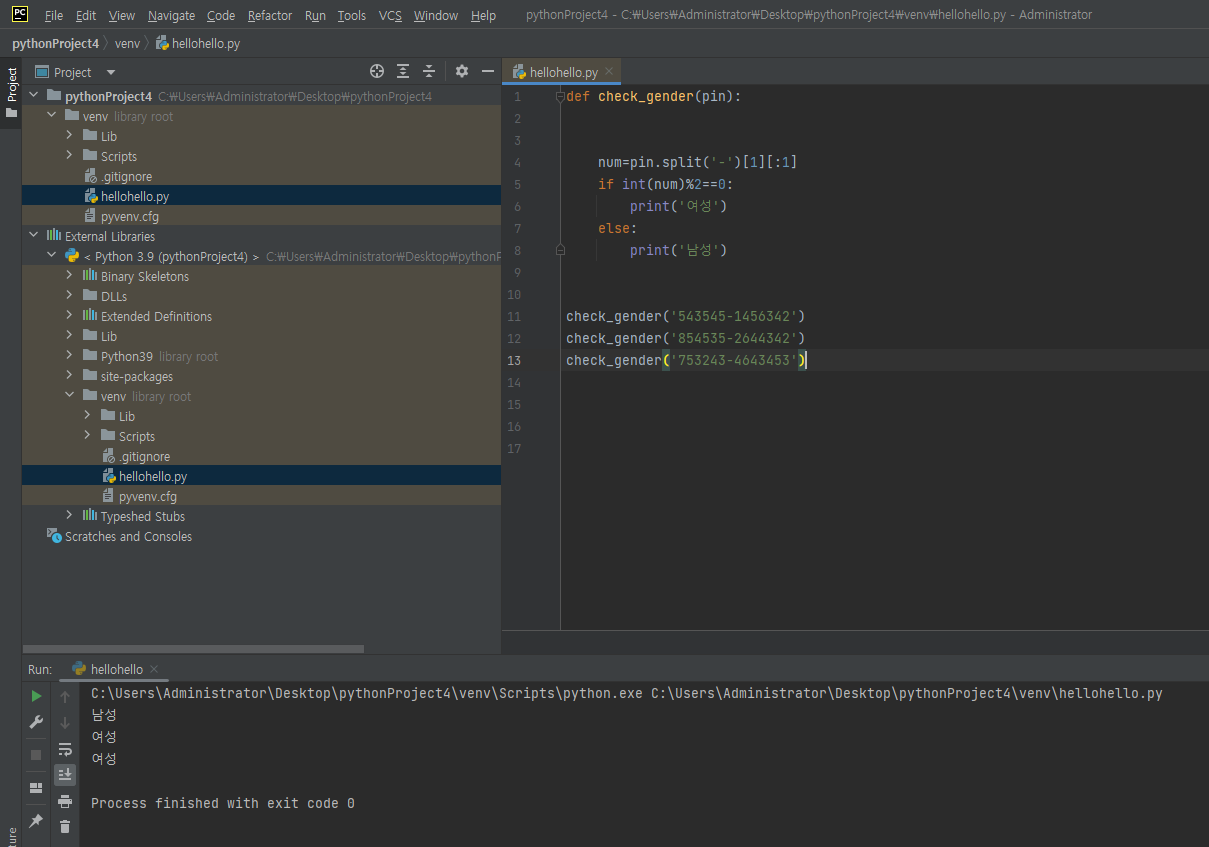Open the Help menu
The height and width of the screenshot is (847, 1209).
(x=483, y=15)
